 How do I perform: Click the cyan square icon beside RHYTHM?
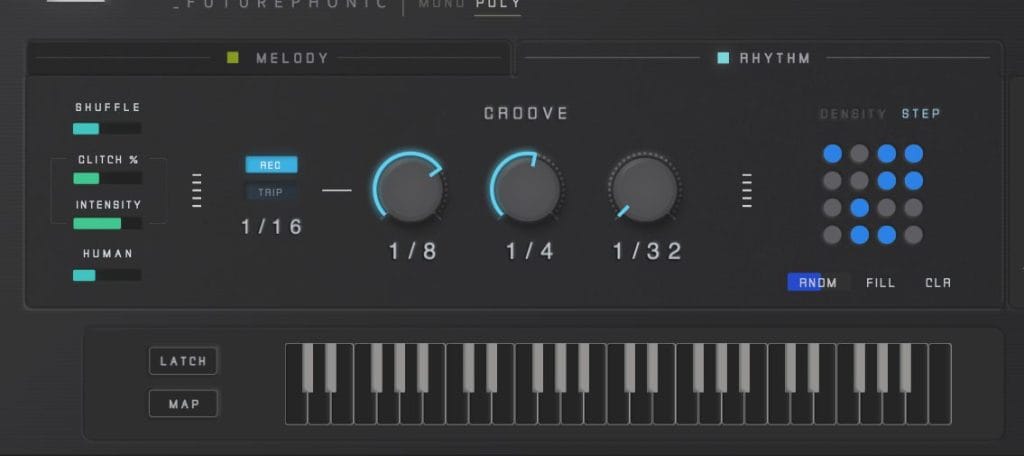click(x=723, y=58)
